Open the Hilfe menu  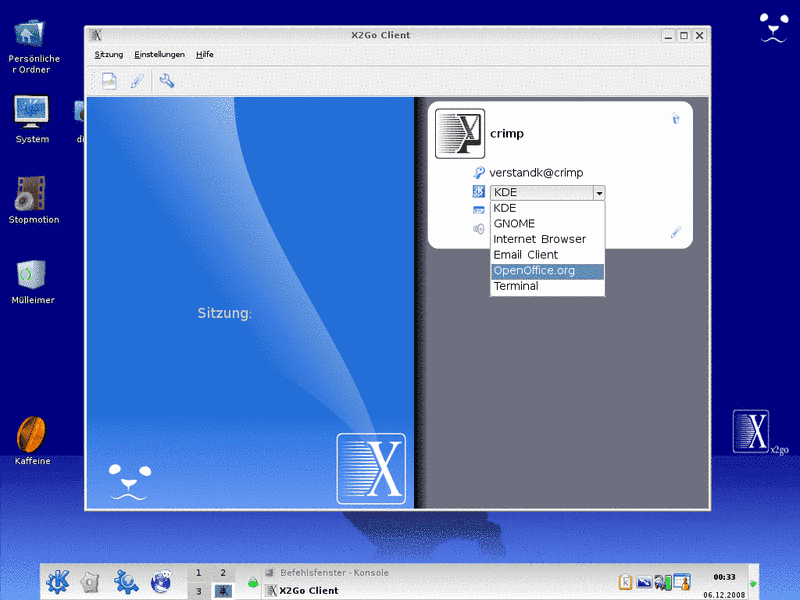point(204,54)
